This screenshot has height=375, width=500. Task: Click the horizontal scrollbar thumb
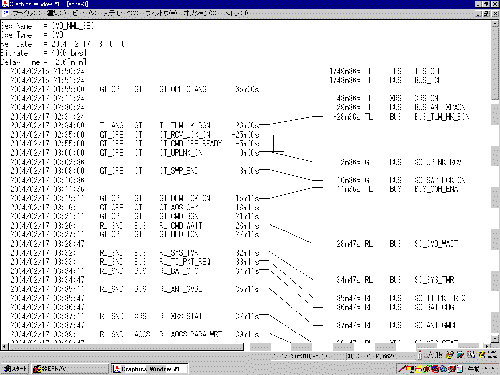pyautogui.click(x=126, y=347)
